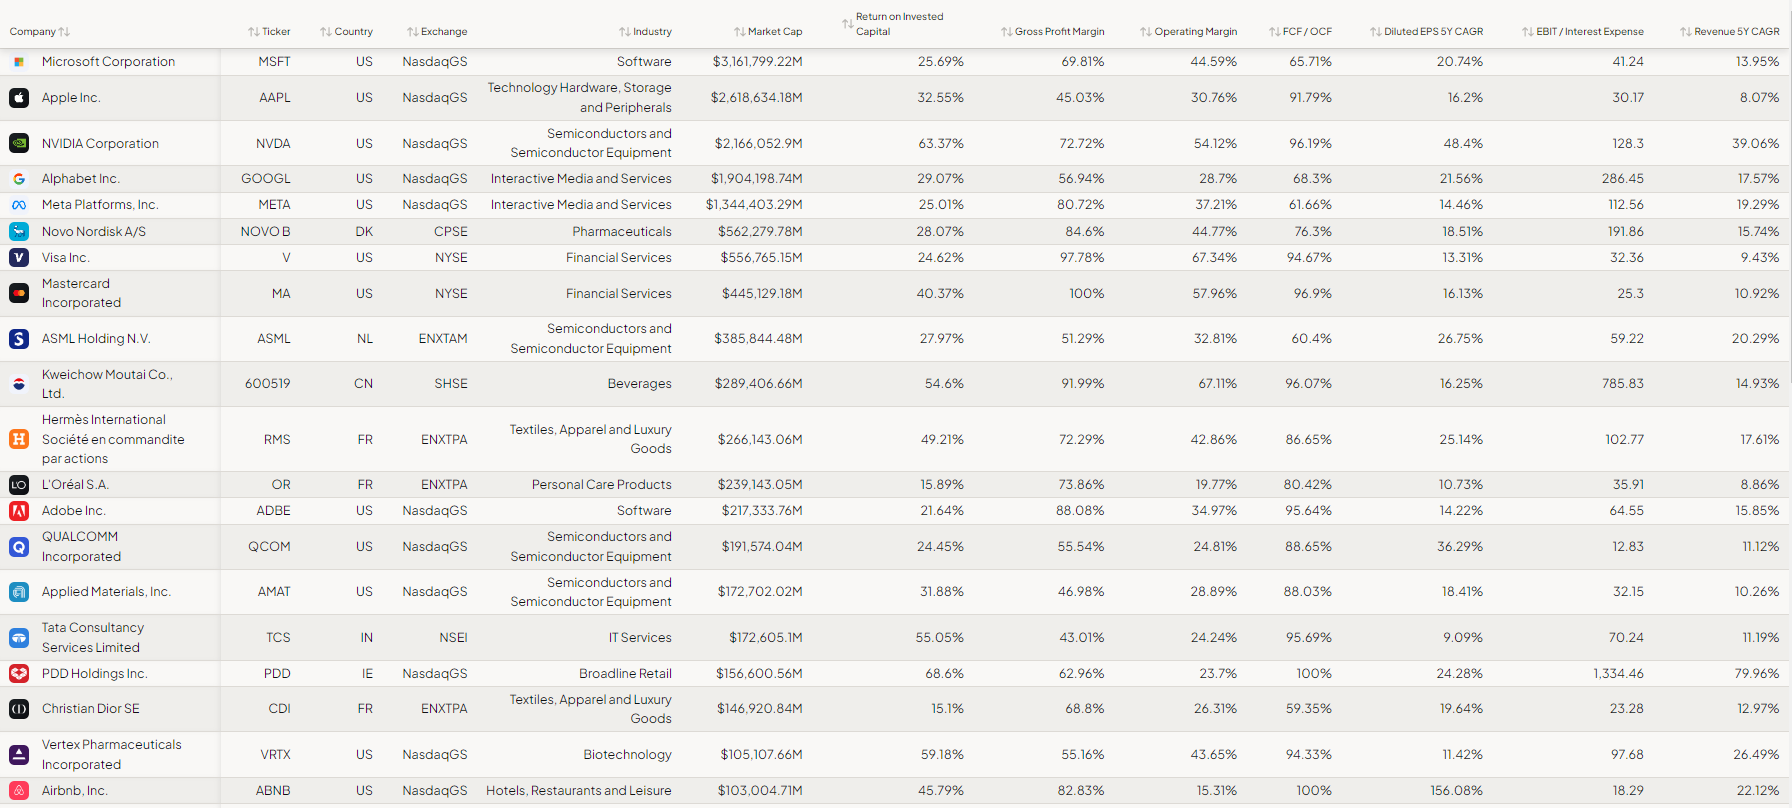Image resolution: width=1792 pixels, height=808 pixels.
Task: Click the SHSE exchange cell
Action: (451, 384)
